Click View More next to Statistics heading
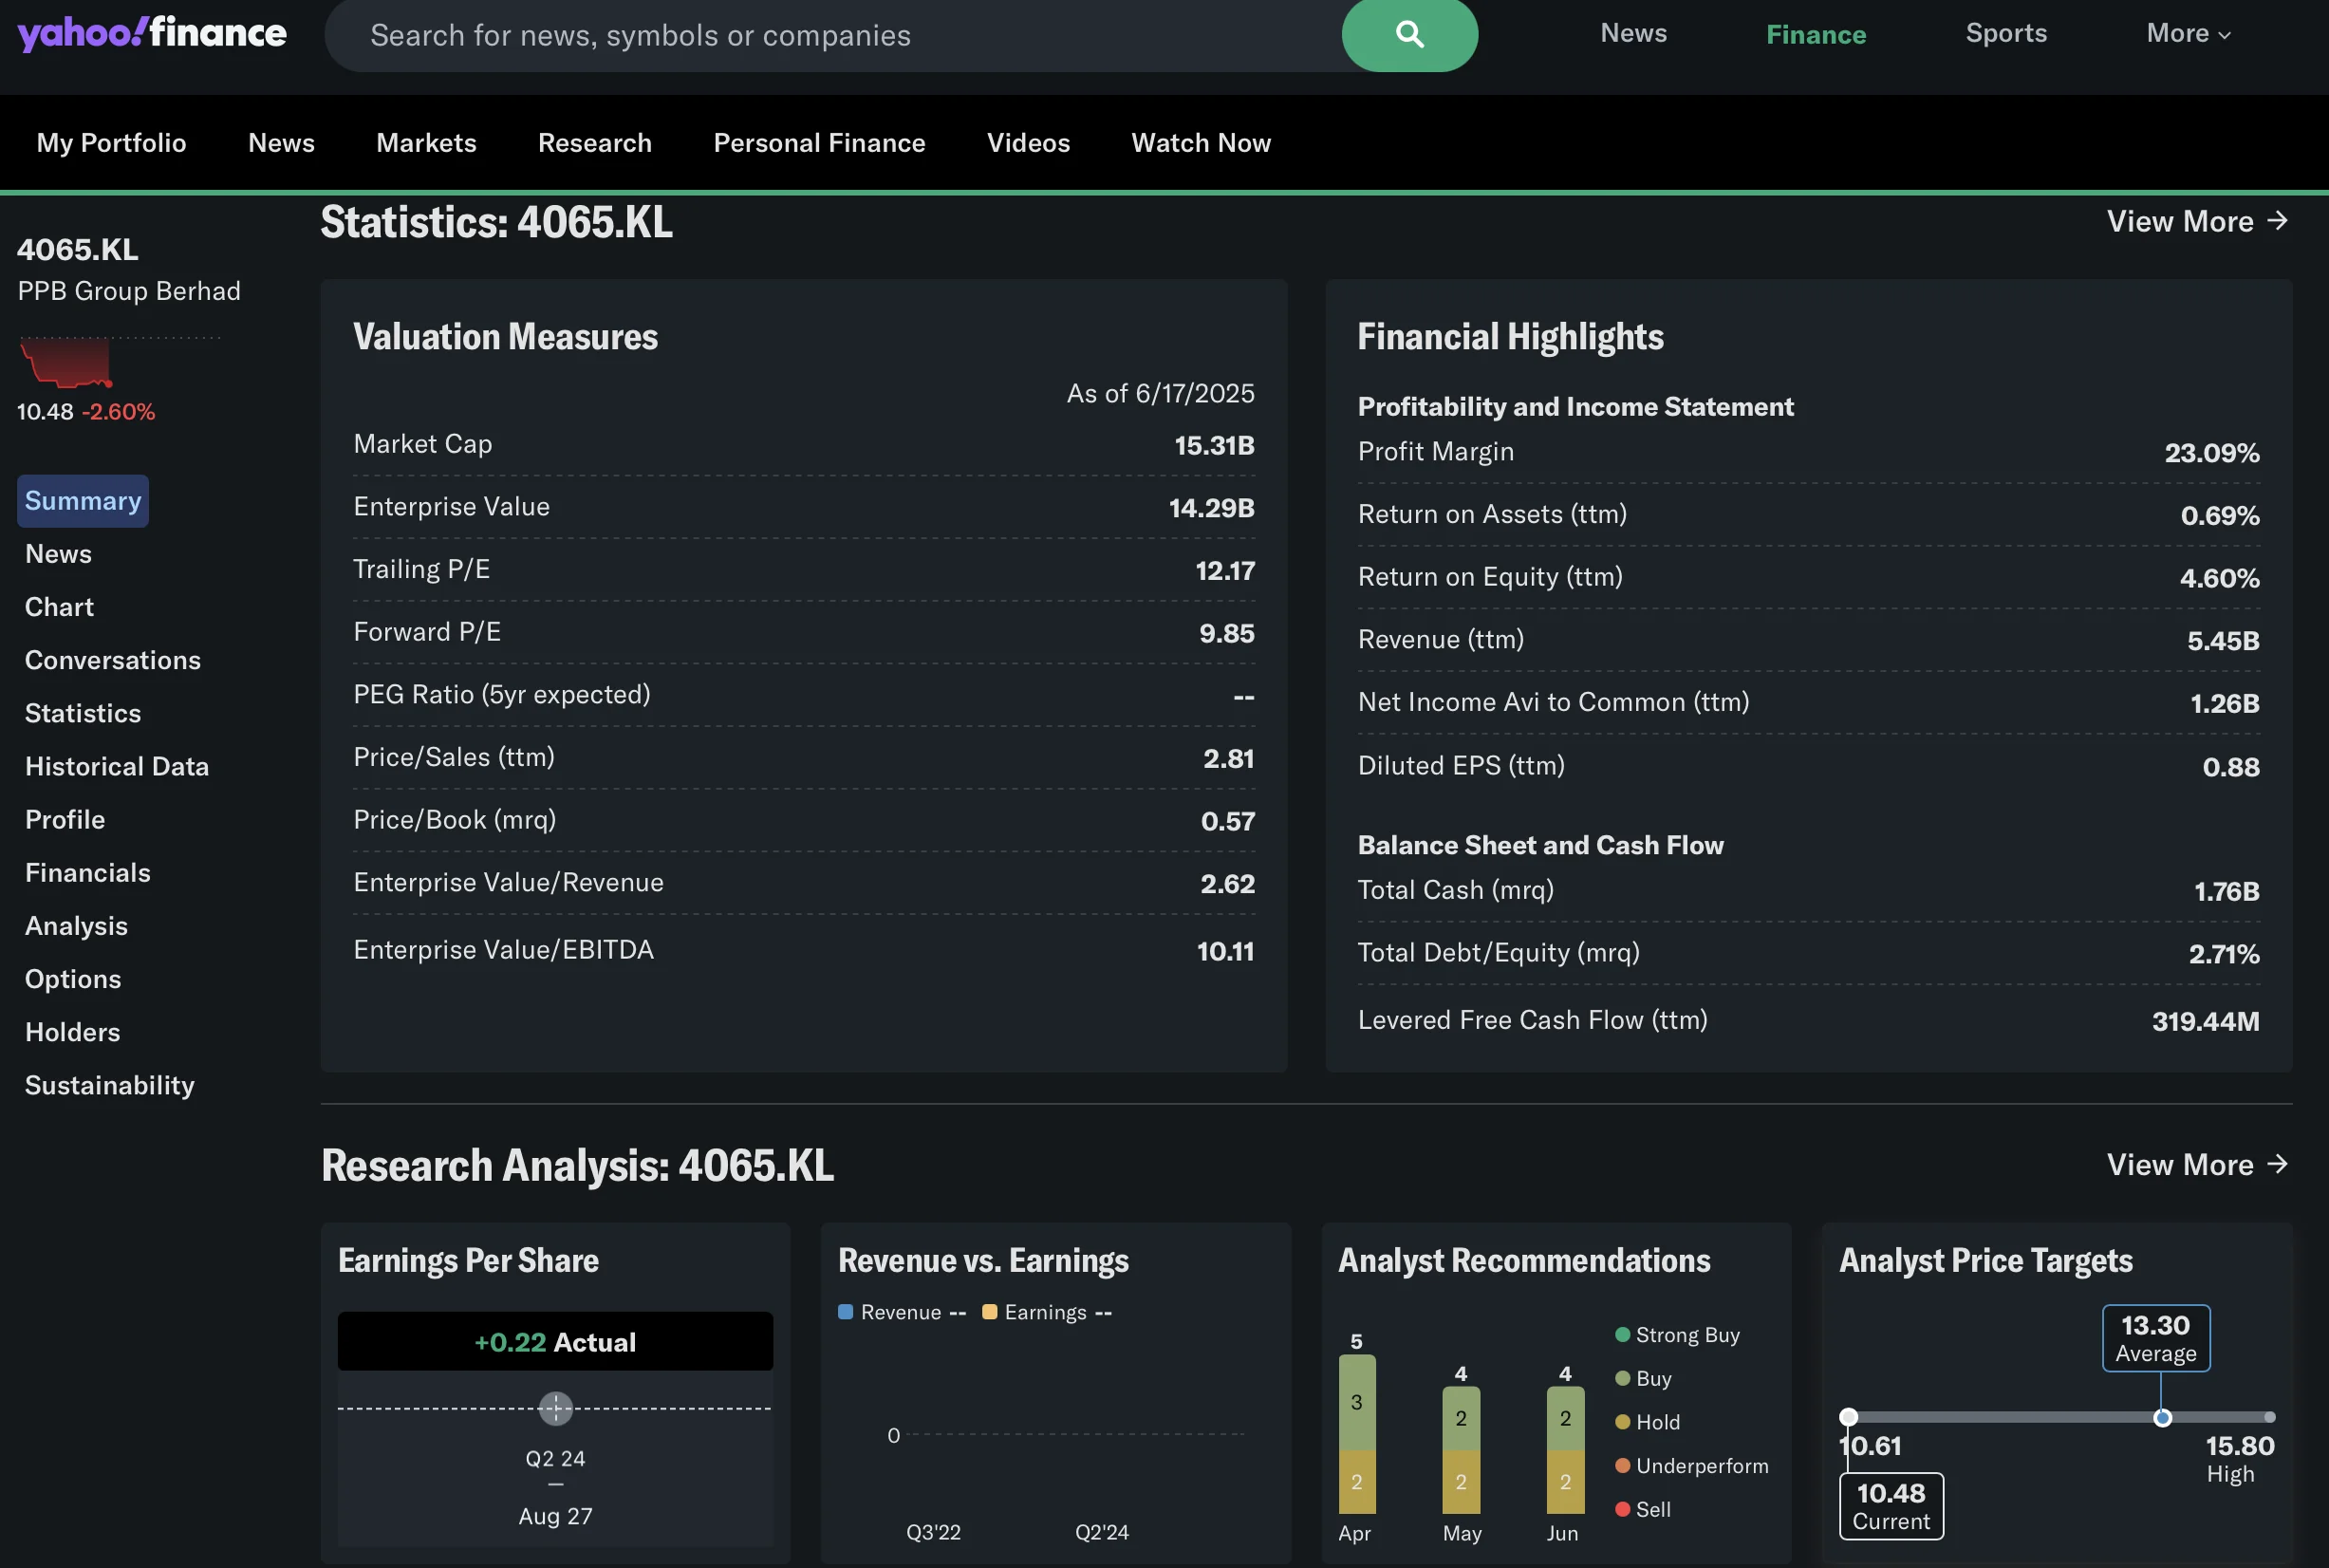This screenshot has height=1568, width=2329. click(x=2197, y=221)
